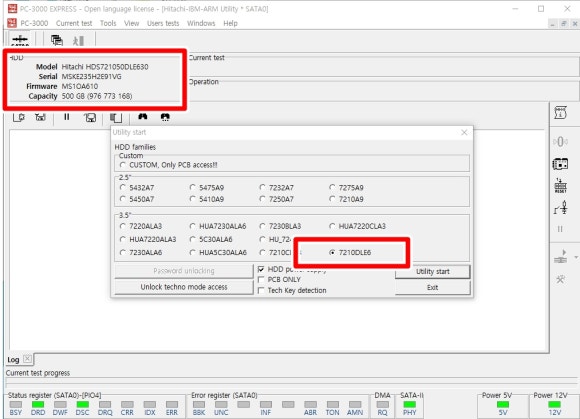Click the greyed running-figure toolbar icon
The image size is (580, 419).
pyautogui.click(x=78, y=40)
